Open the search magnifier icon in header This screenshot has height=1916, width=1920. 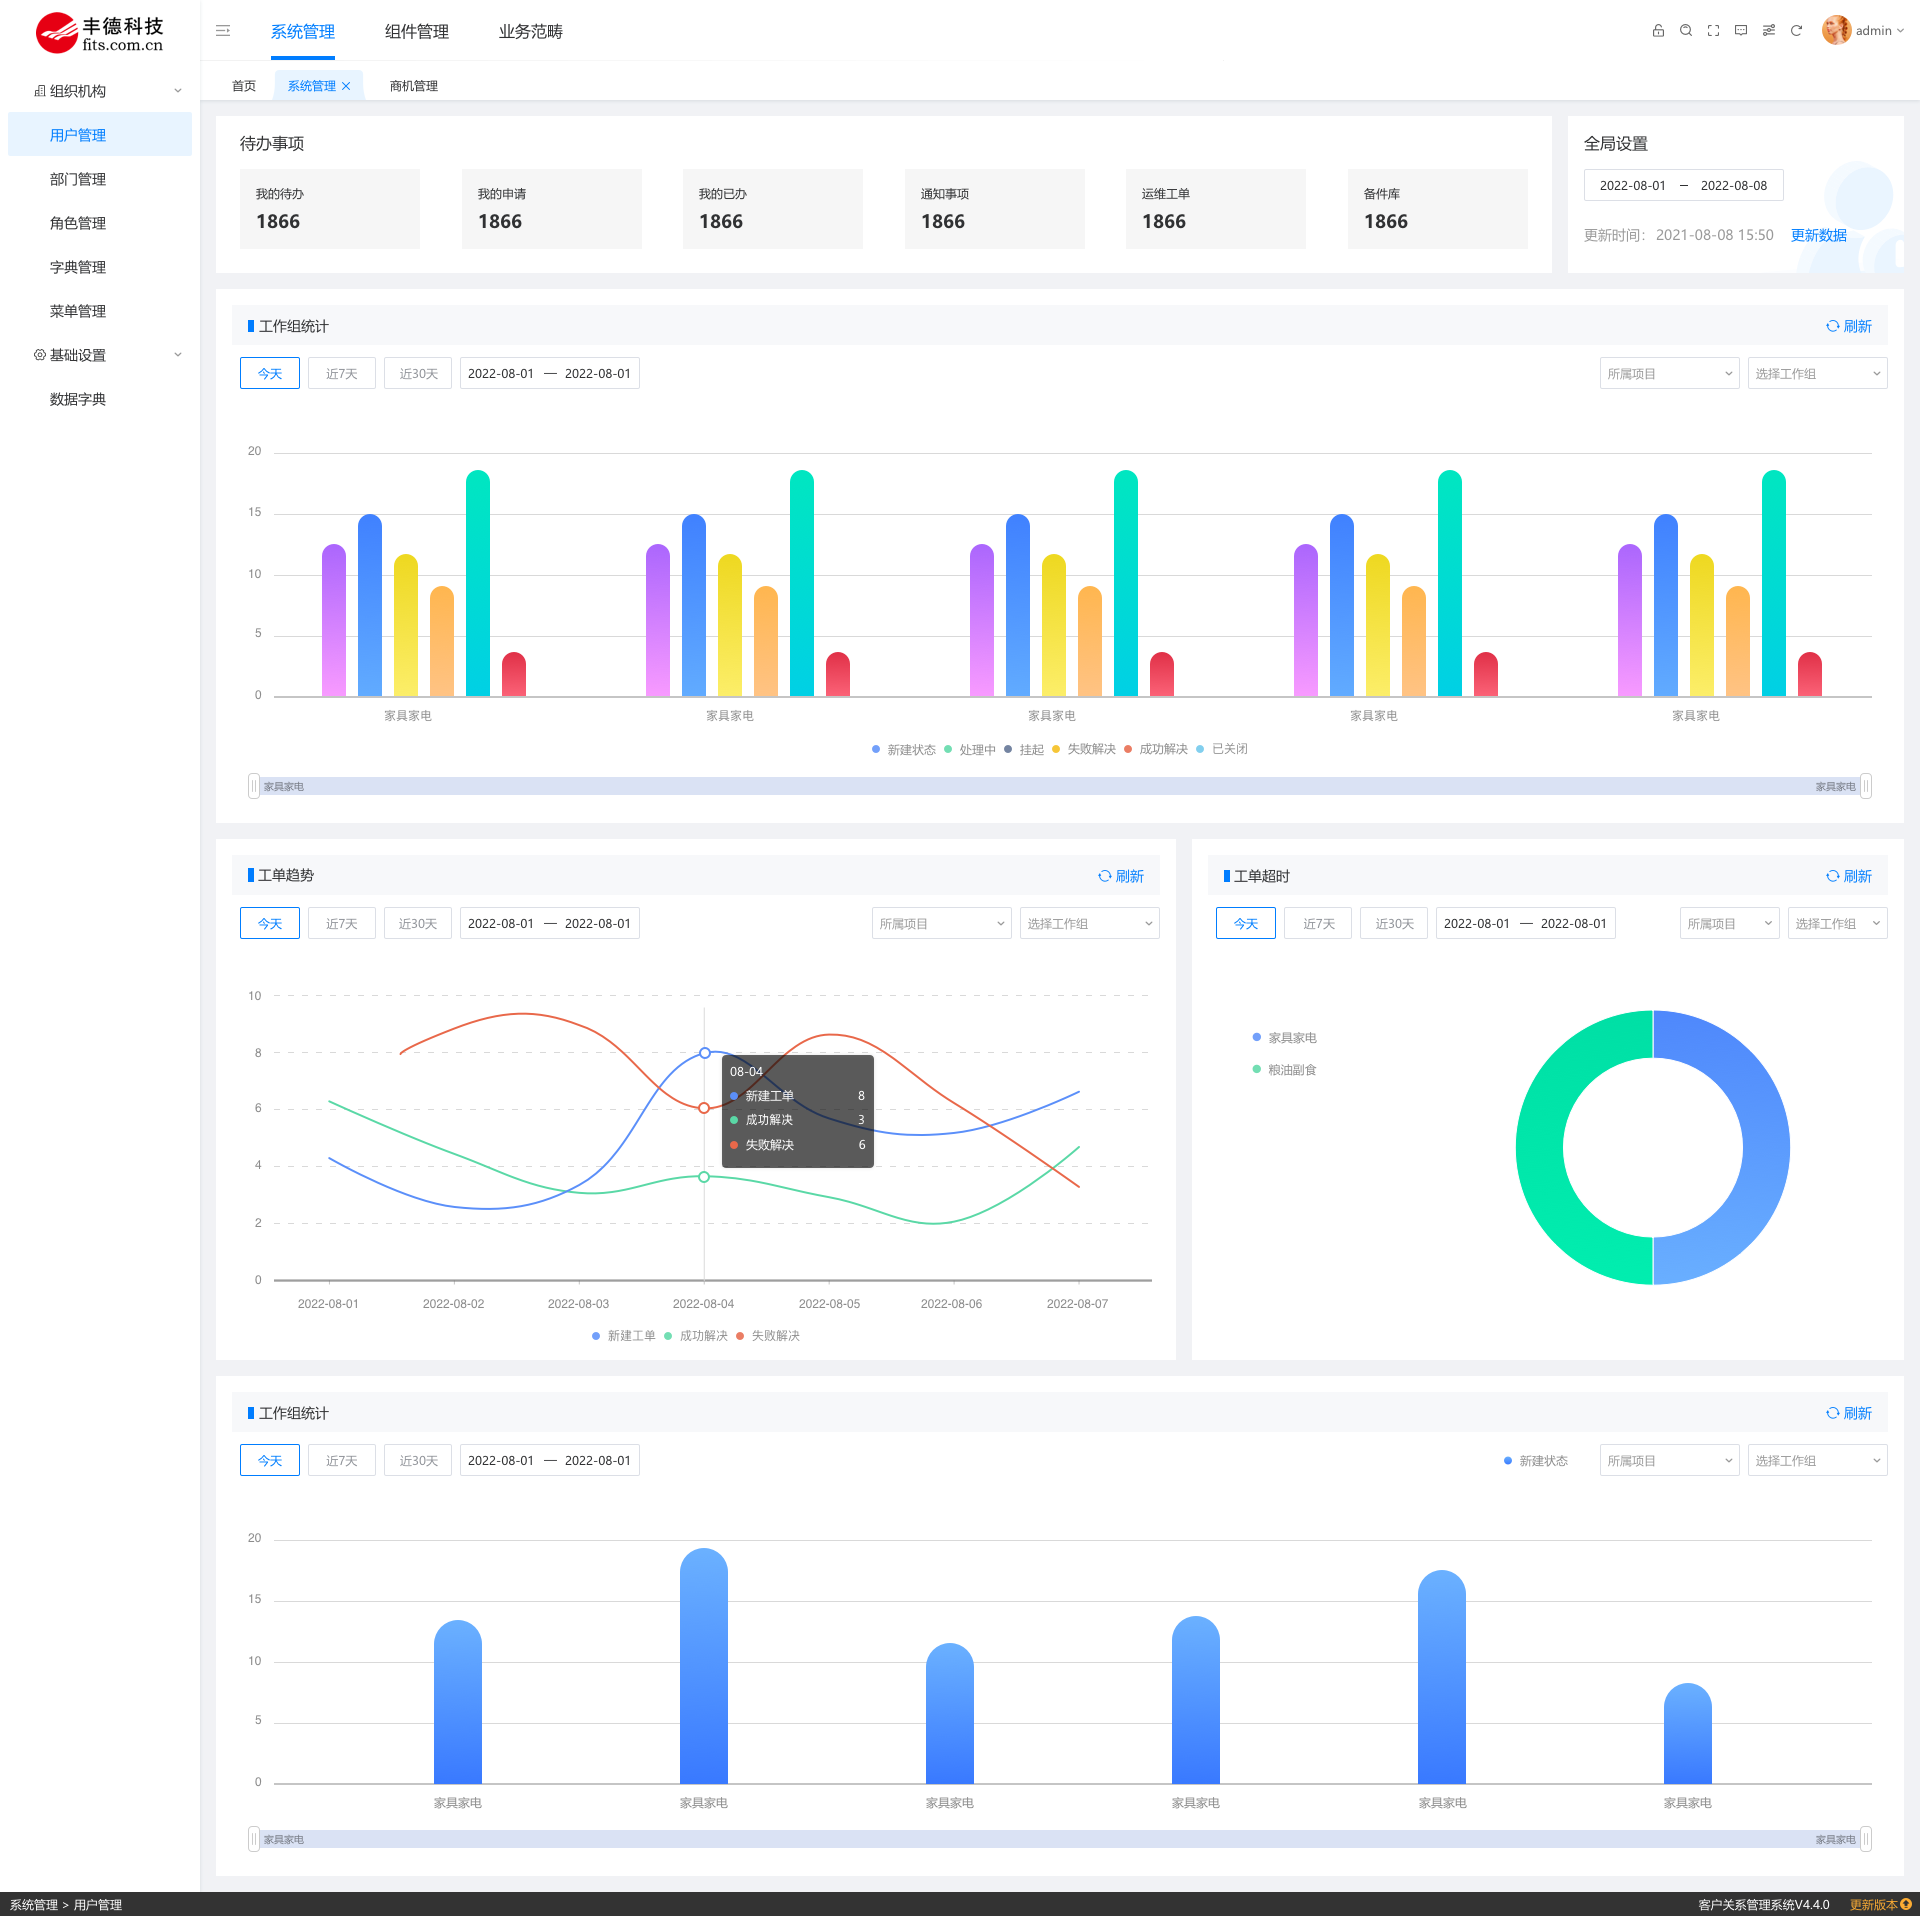coord(1686,31)
